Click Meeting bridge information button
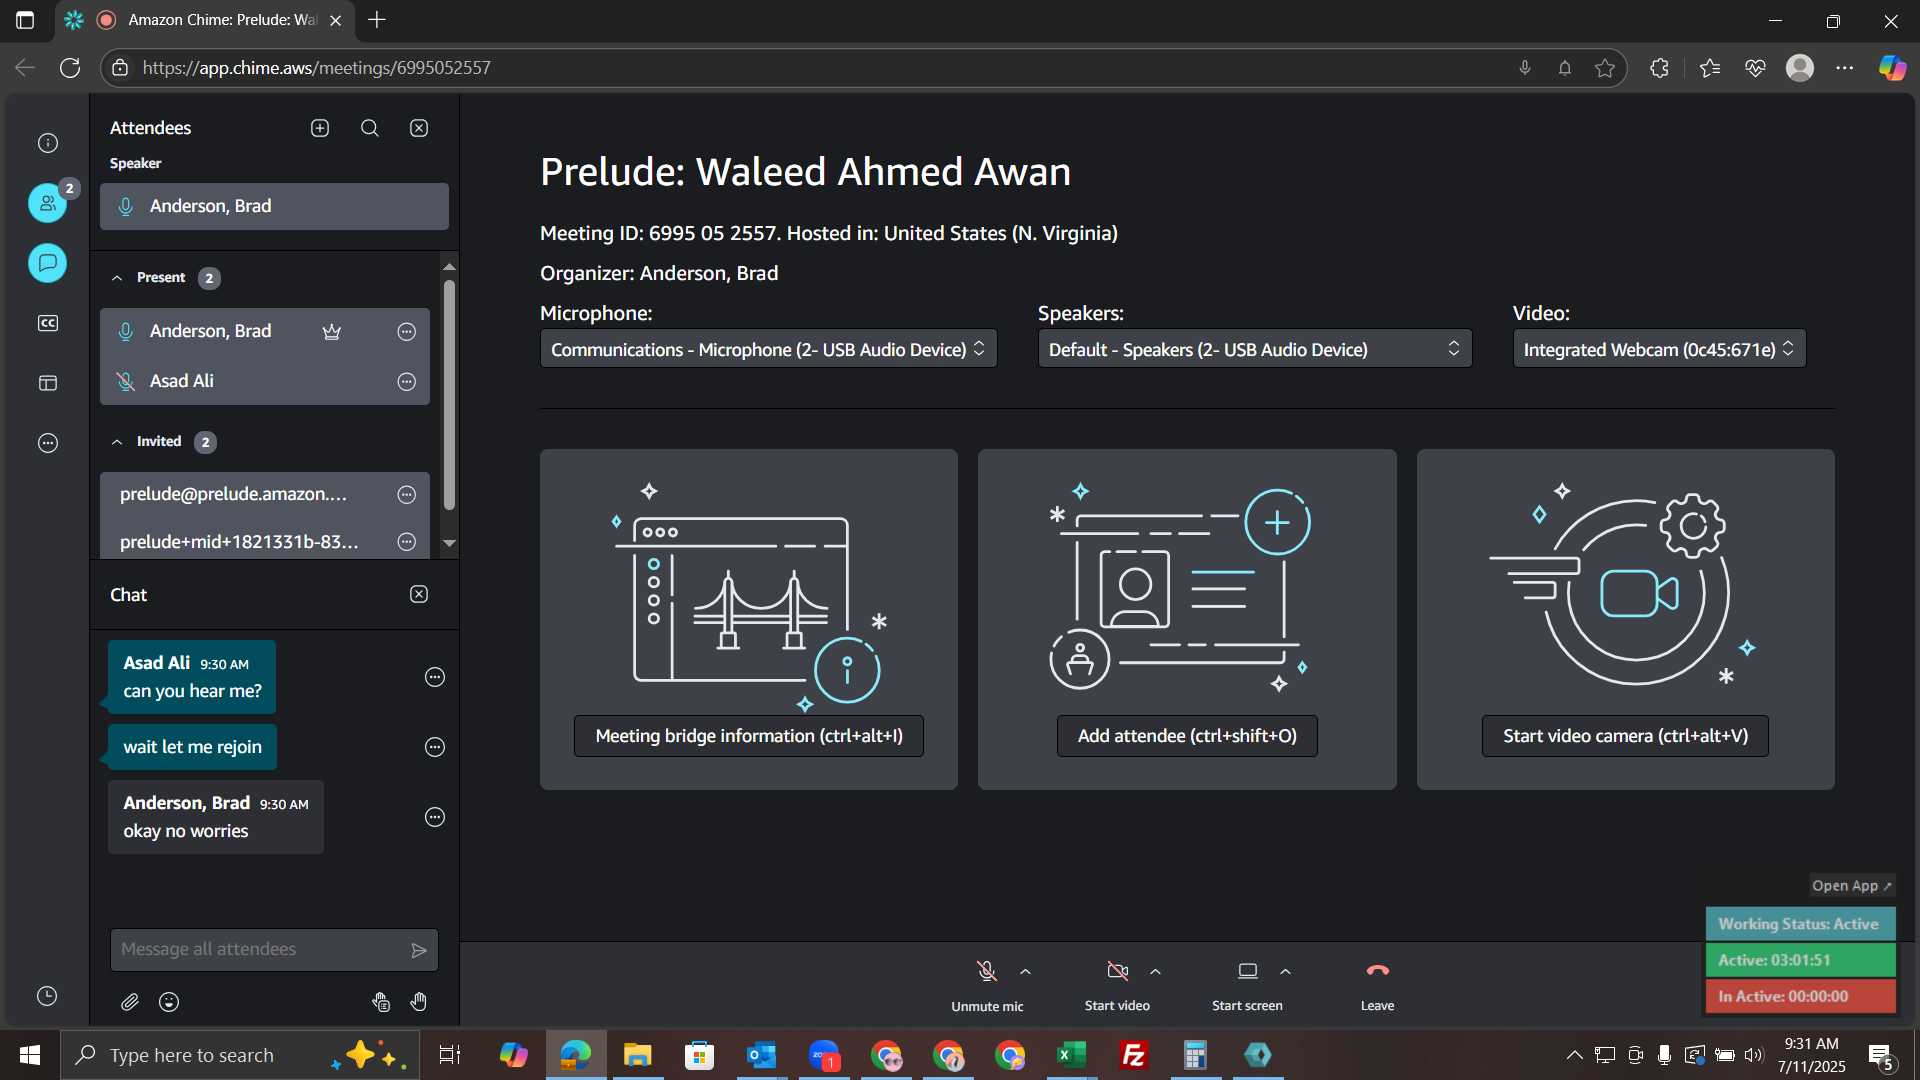This screenshot has height=1080, width=1920. pos(749,736)
